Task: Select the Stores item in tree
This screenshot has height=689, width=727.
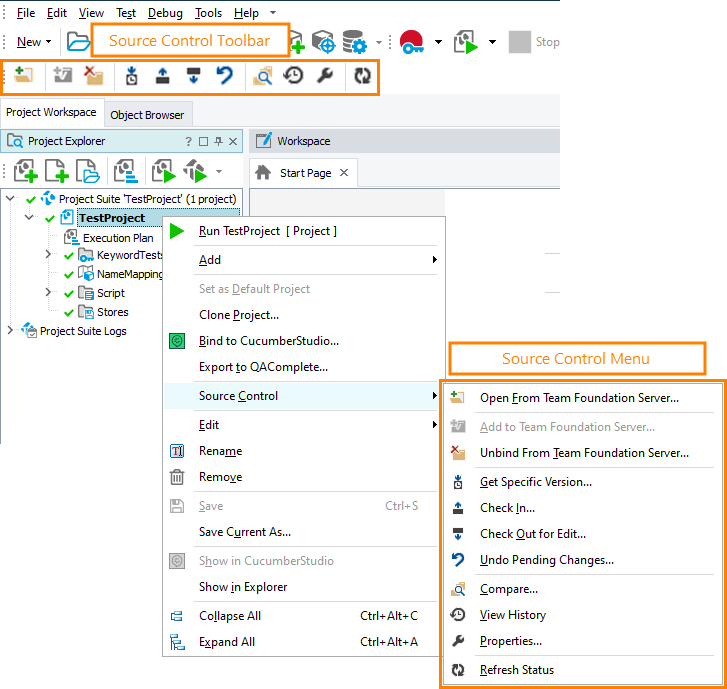Action: pyautogui.click(x=112, y=312)
